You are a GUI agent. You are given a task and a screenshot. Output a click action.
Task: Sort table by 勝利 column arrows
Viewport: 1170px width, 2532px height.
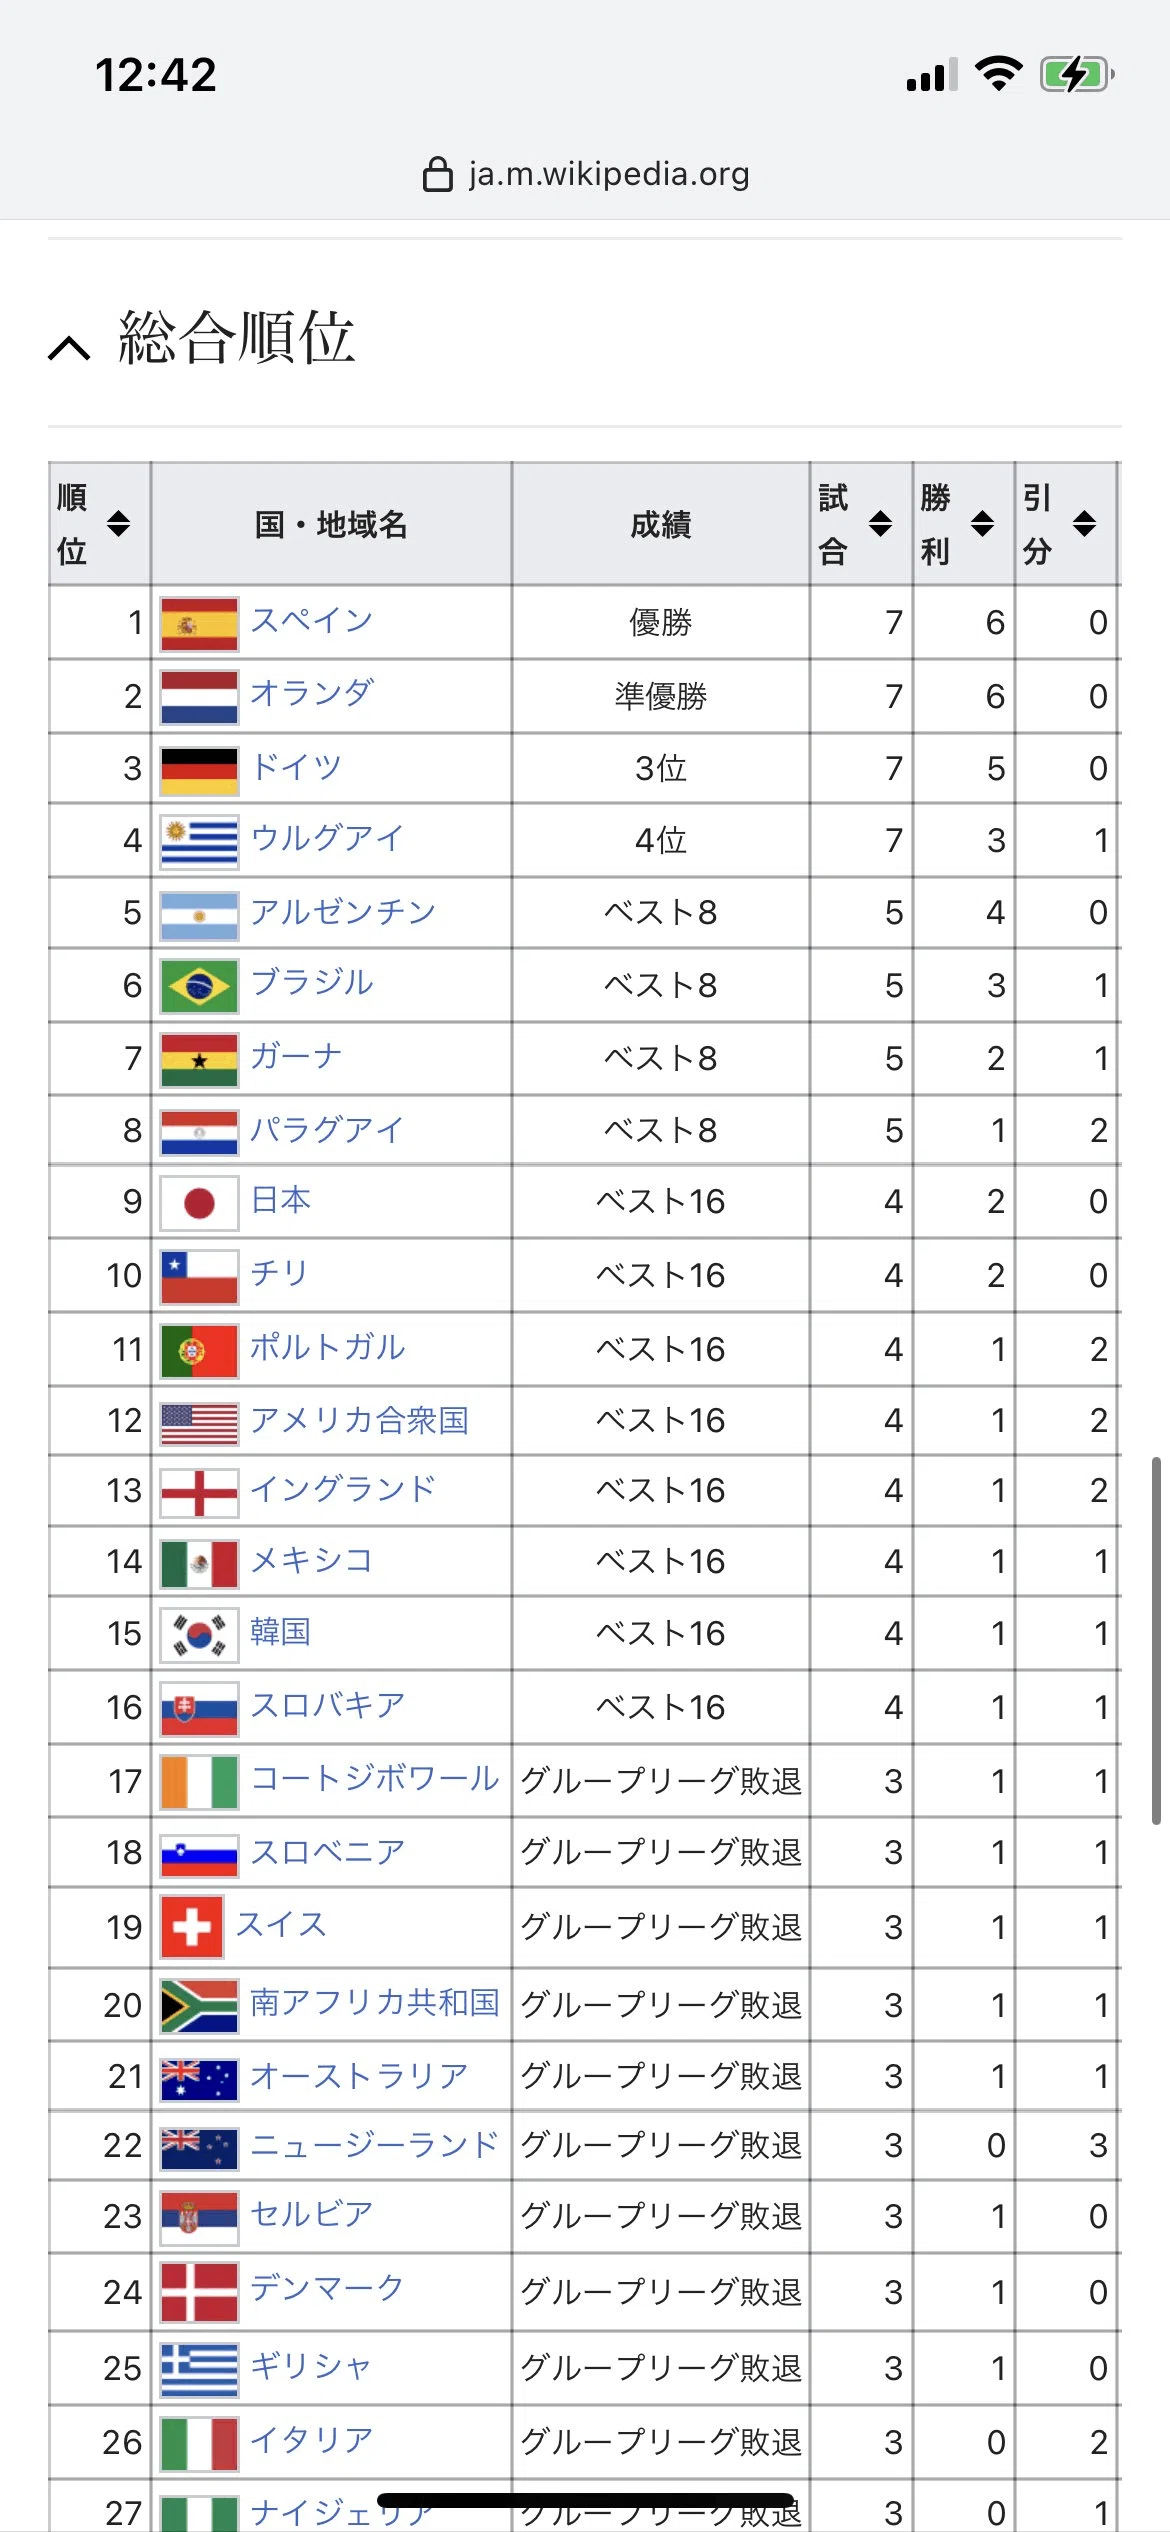(x=982, y=523)
